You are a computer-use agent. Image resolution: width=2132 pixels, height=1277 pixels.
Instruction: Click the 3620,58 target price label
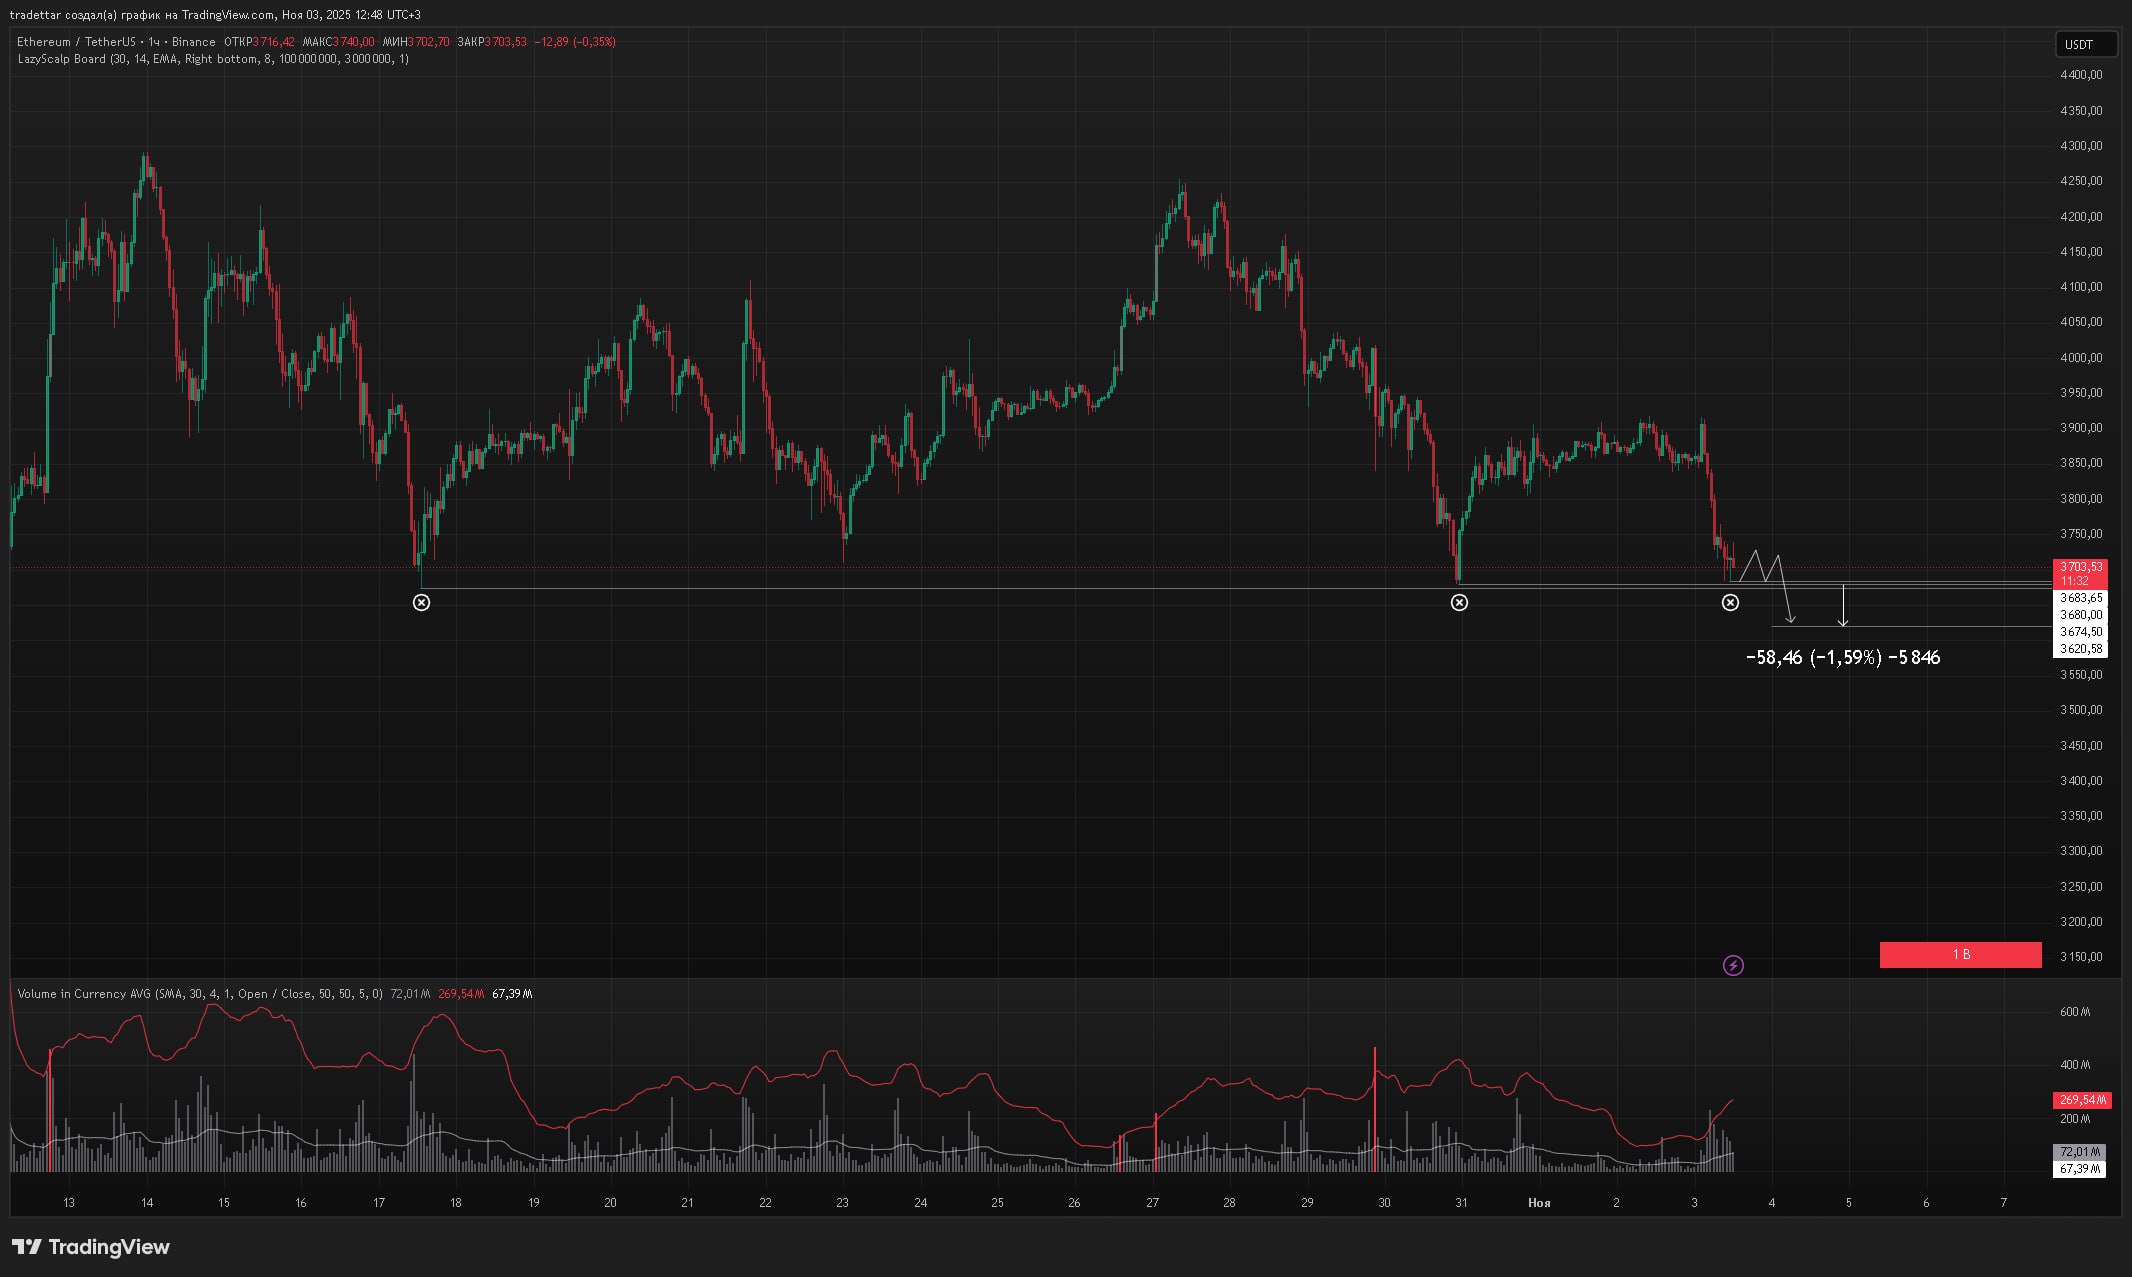coord(2080,649)
